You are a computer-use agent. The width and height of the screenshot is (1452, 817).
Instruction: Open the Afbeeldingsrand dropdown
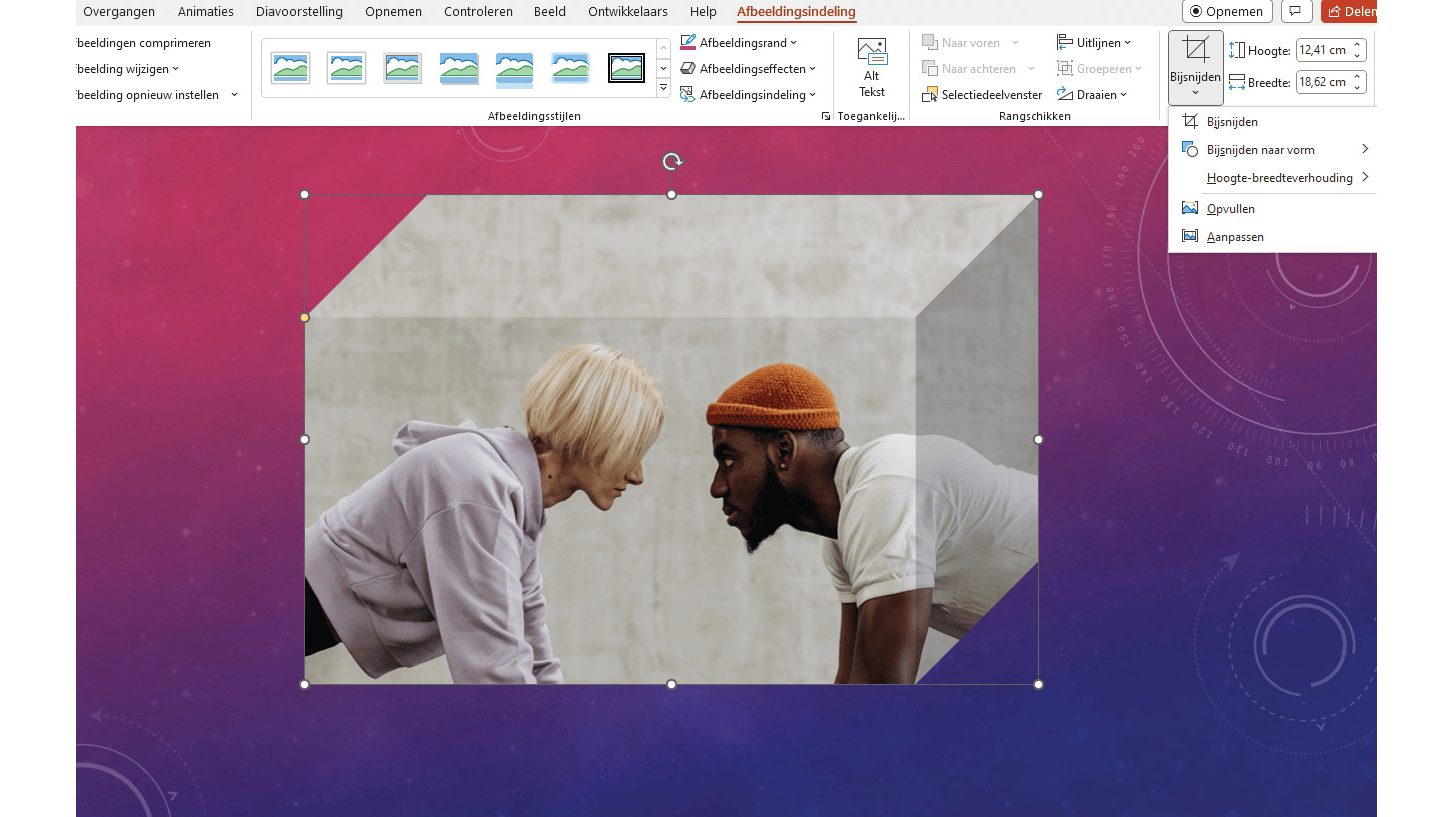[x=738, y=43]
